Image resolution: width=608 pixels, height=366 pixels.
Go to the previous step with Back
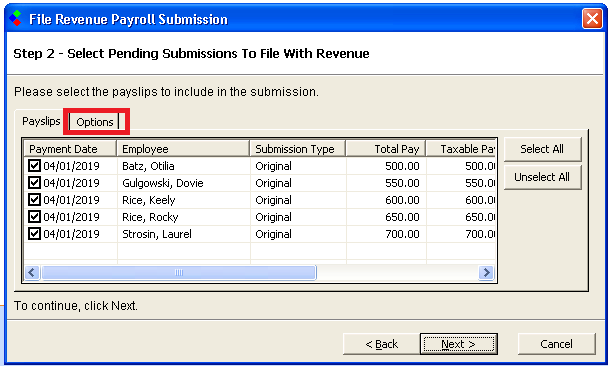[382, 344]
